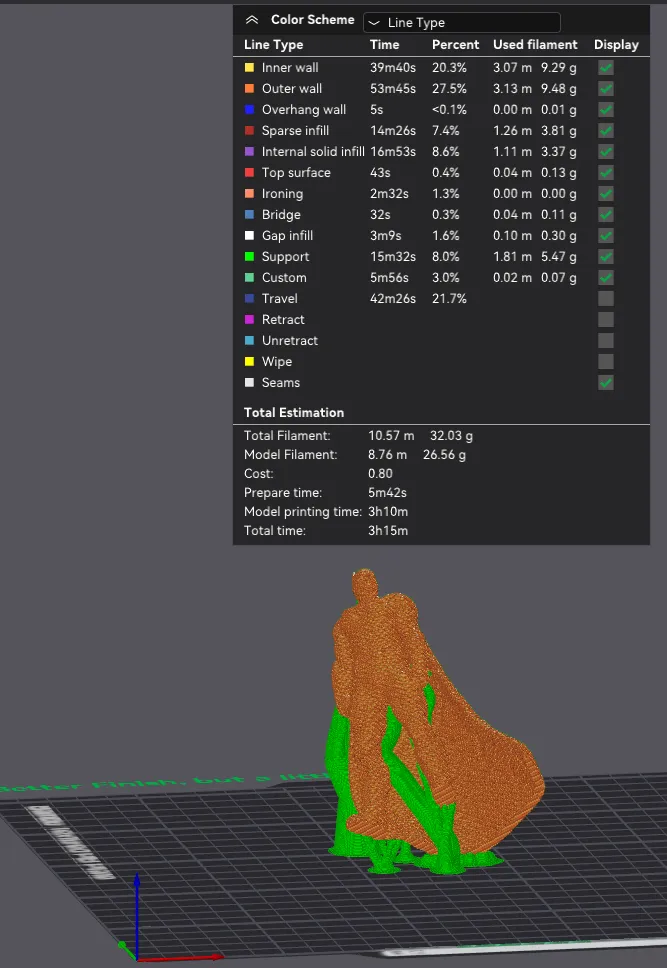
Task: Enable Wipe display checkbox
Action: pyautogui.click(x=606, y=362)
